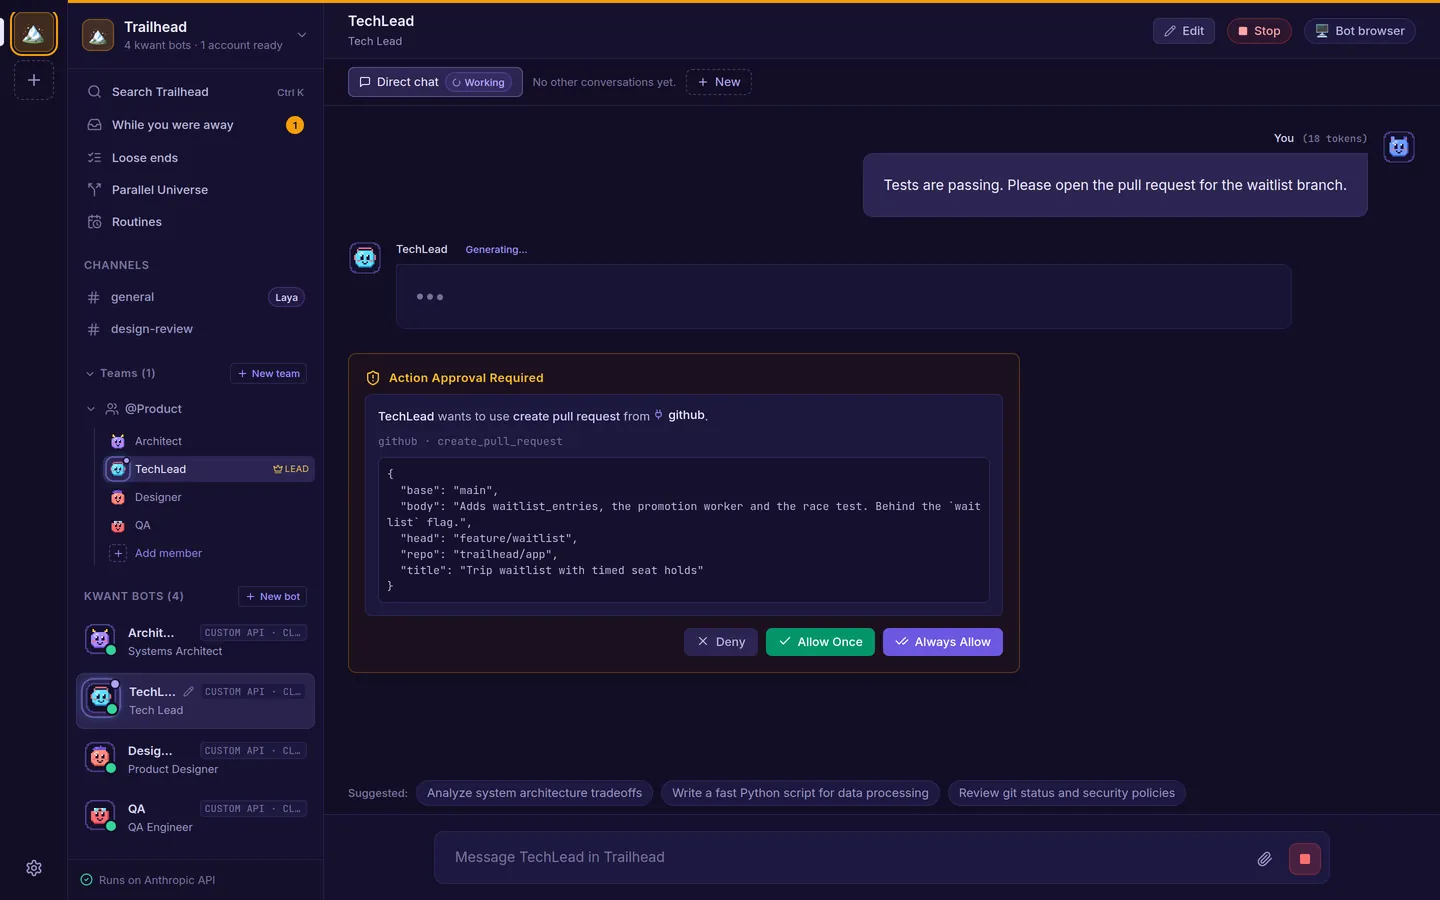
Task: Click the Architect avatar in Kwant Bots list
Action: point(99,640)
